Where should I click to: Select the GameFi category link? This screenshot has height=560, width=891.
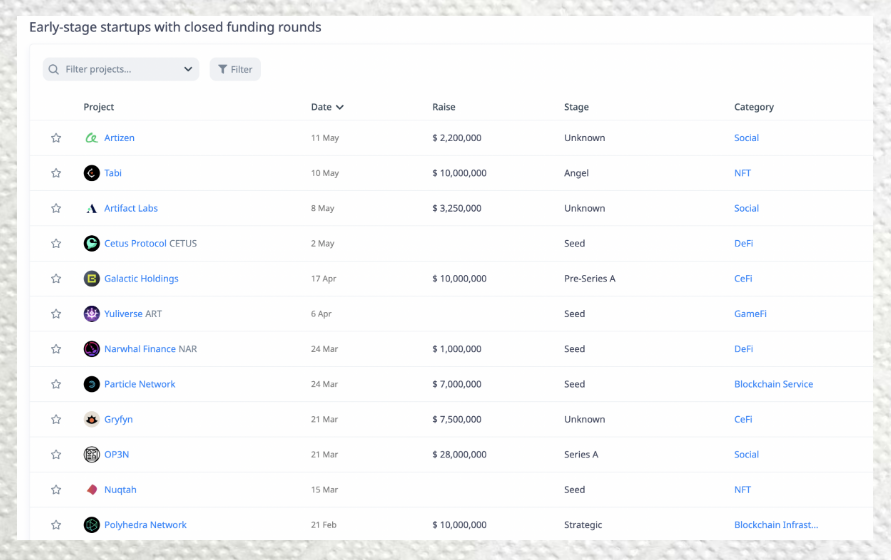pyautogui.click(x=750, y=314)
